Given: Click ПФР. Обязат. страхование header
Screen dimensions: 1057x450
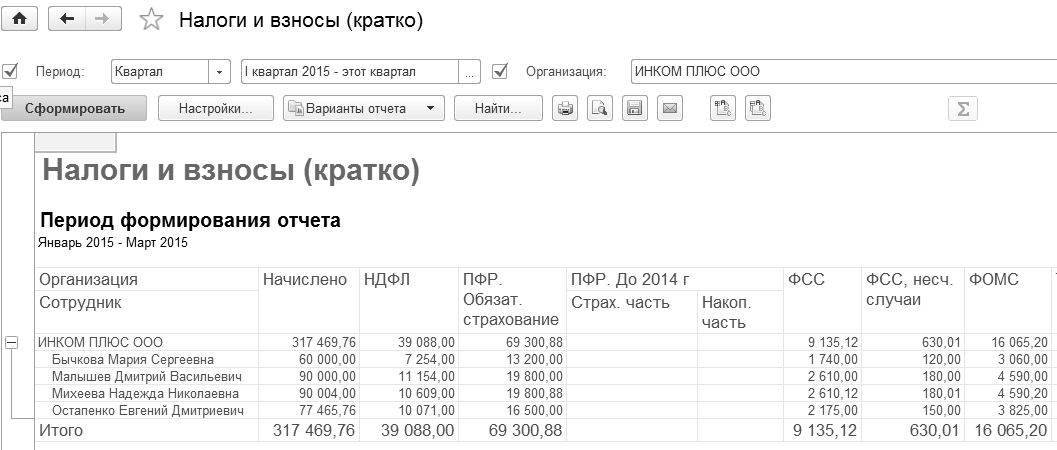Looking at the screenshot, I should pyautogui.click(x=511, y=300).
